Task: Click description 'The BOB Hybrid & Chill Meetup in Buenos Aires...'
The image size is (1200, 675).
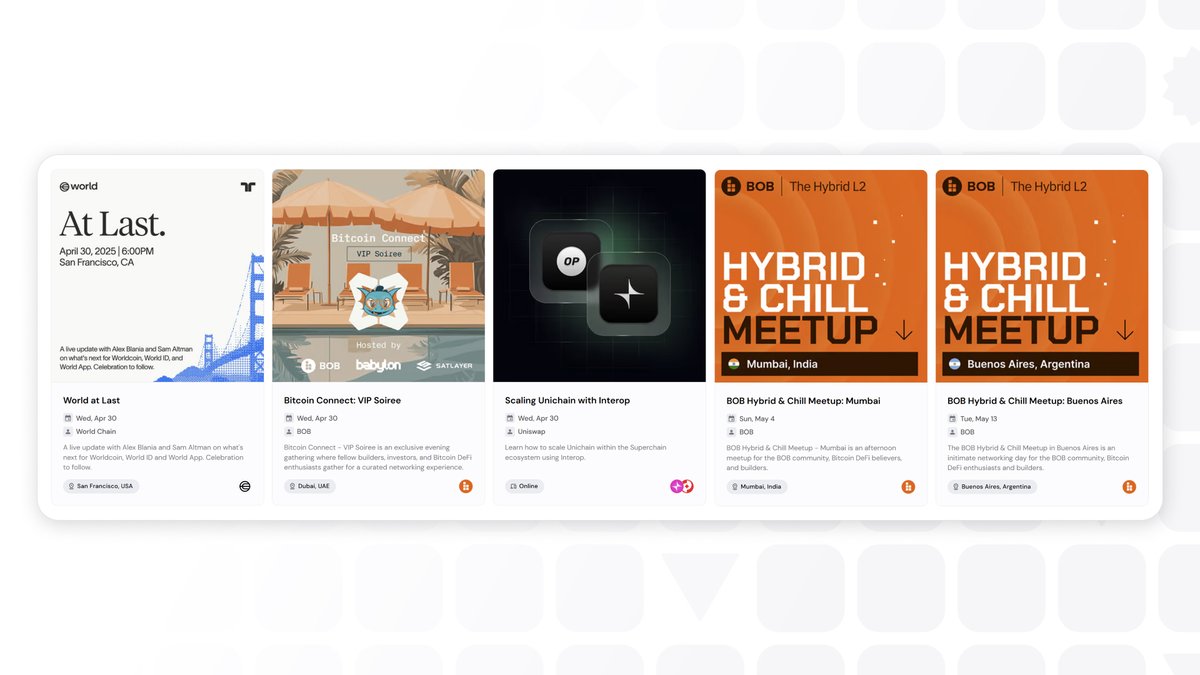Action: 1039,457
